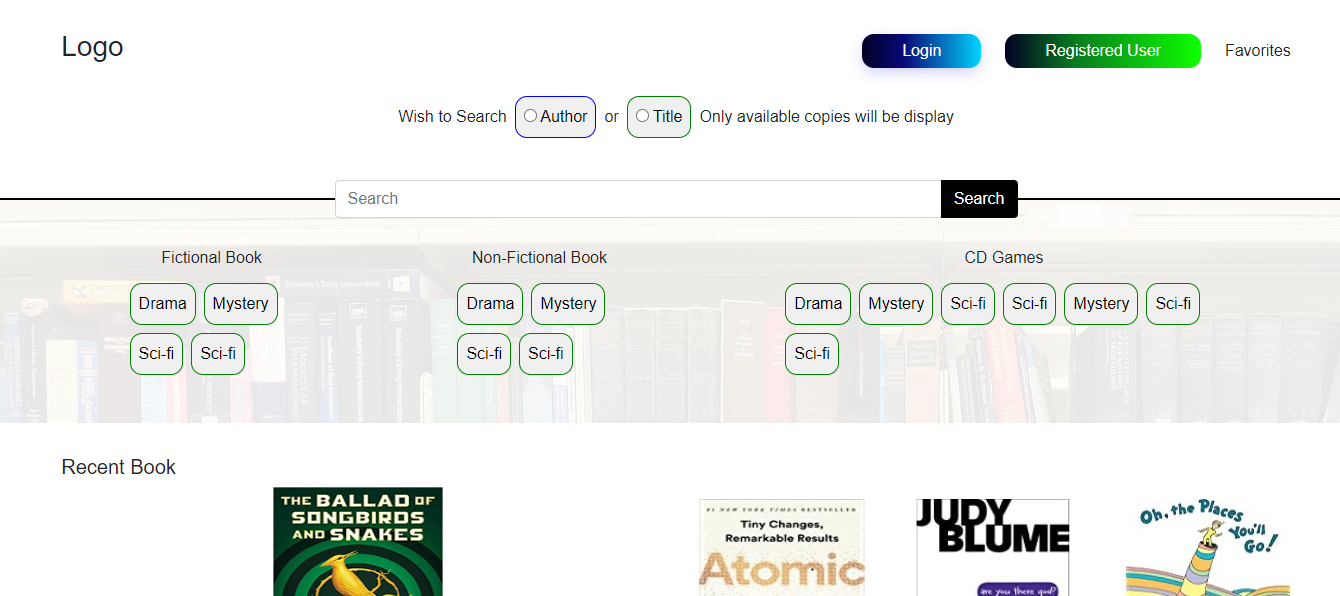Screen dimensions: 1340x596
Task: Choose Mystery under Fictional Book
Action: [x=241, y=304]
